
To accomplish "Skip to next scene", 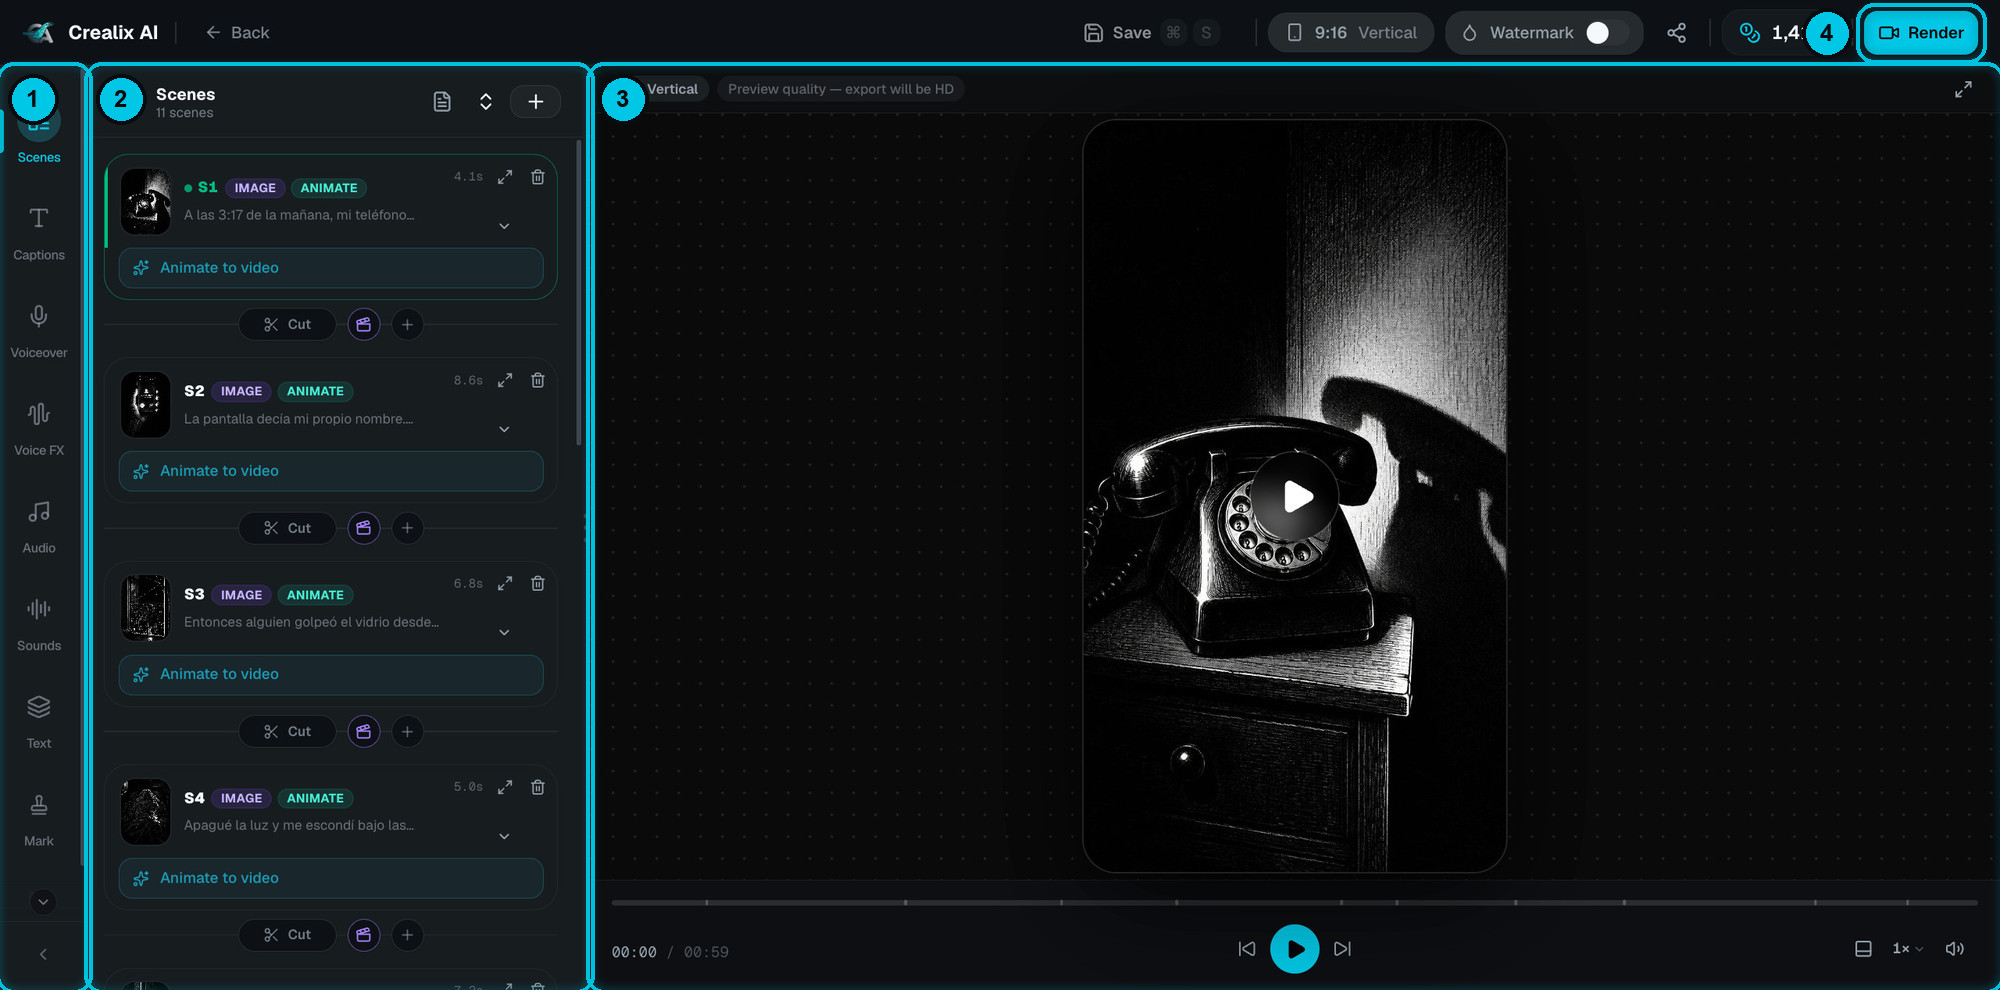I will [x=1343, y=949].
